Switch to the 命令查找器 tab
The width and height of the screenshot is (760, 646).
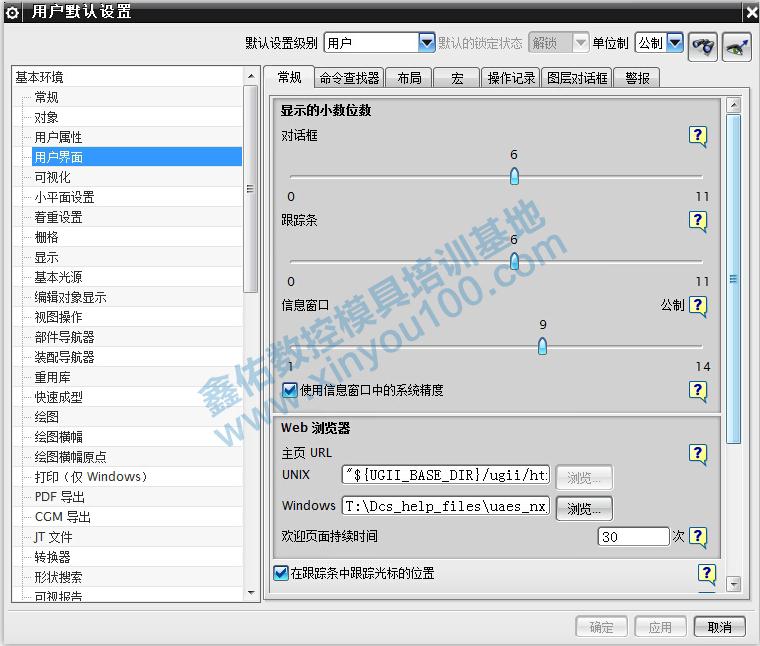349,78
